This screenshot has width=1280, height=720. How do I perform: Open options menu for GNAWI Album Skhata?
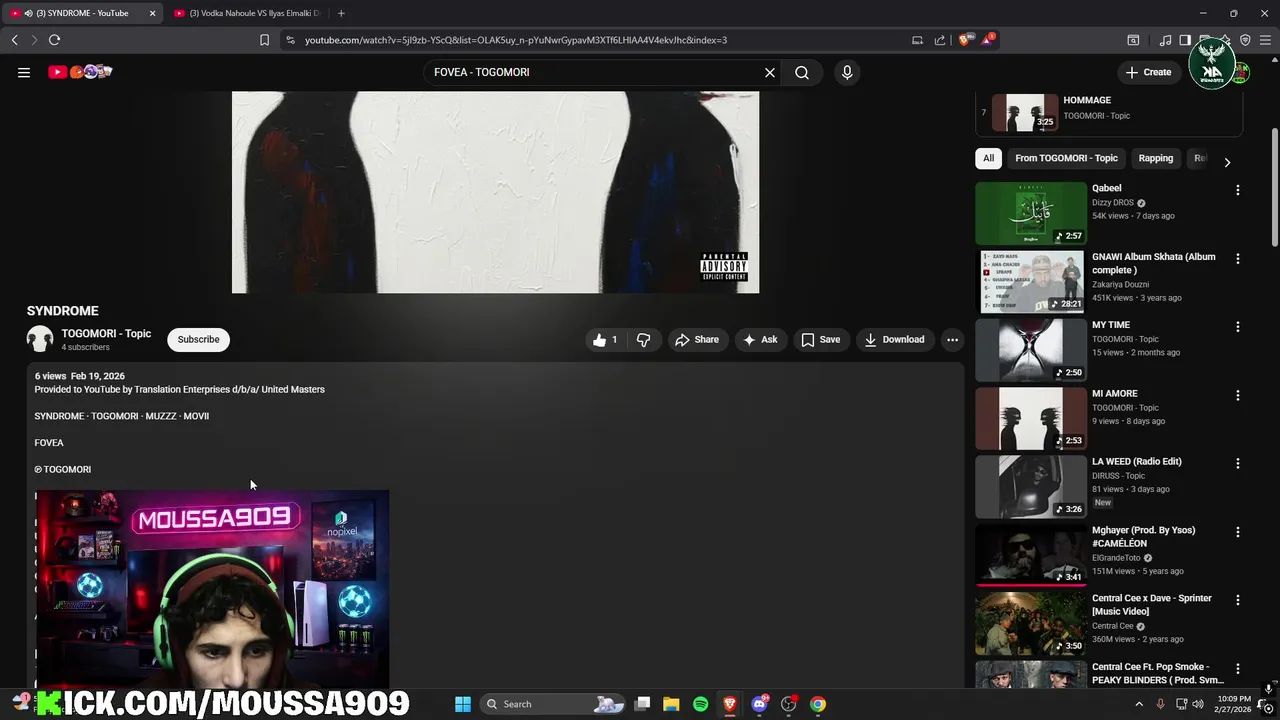coord(1237,258)
